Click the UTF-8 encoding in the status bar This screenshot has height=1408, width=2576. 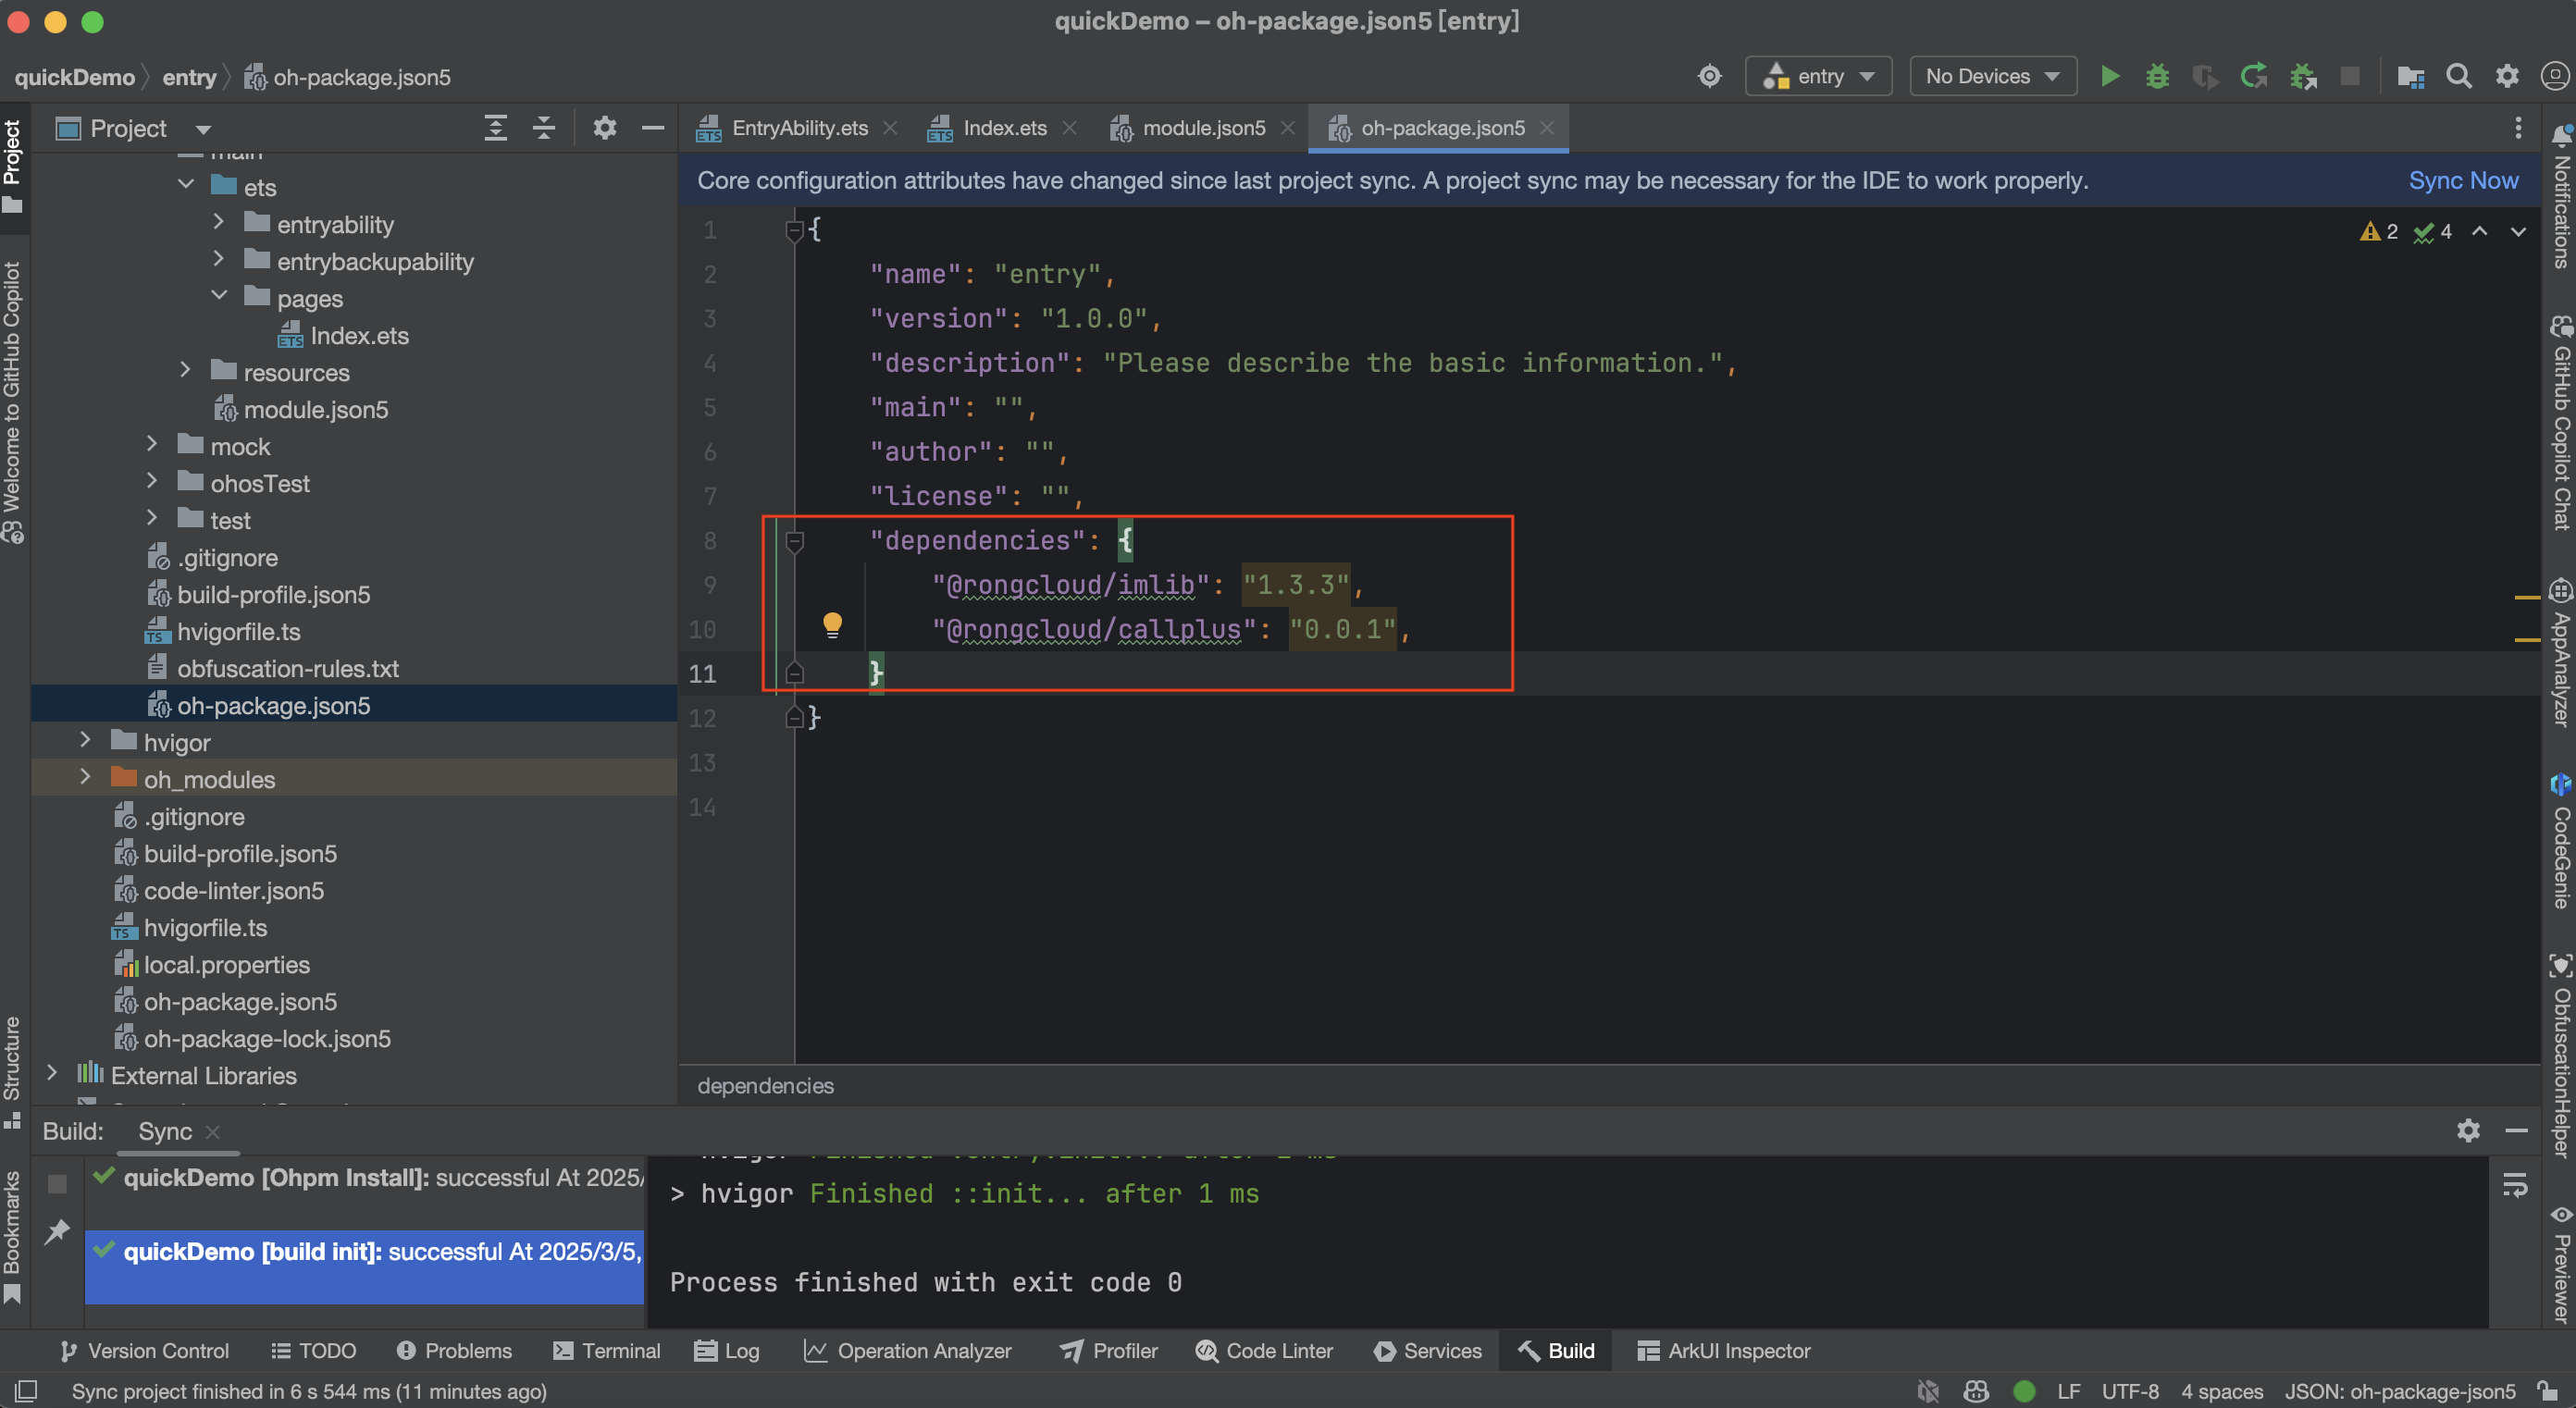coord(2129,1391)
